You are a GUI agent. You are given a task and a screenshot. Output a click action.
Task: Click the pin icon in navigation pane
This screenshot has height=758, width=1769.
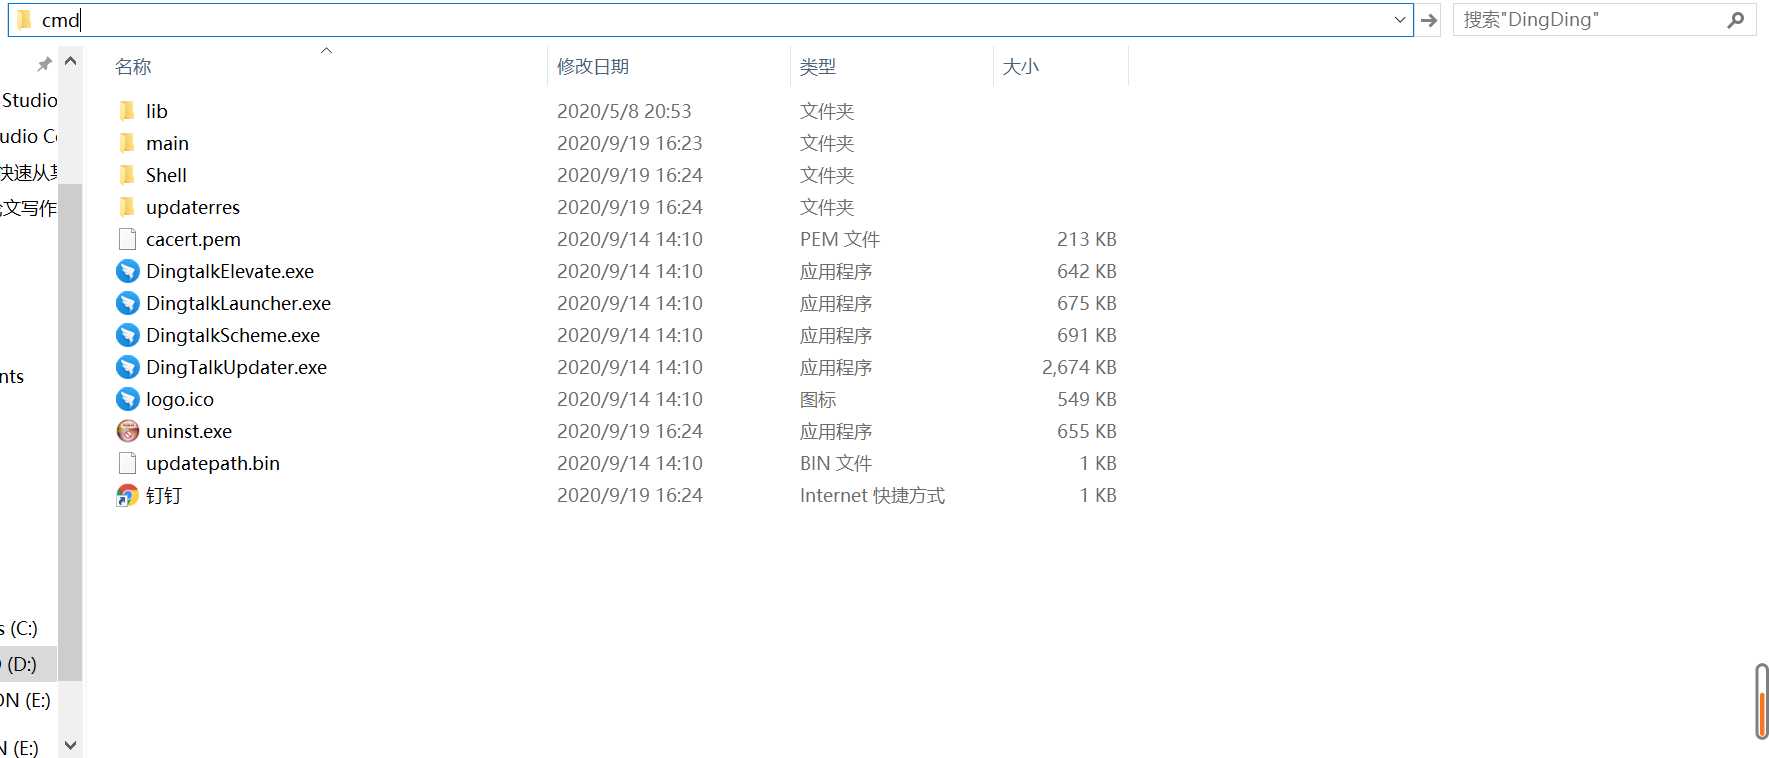click(43, 64)
